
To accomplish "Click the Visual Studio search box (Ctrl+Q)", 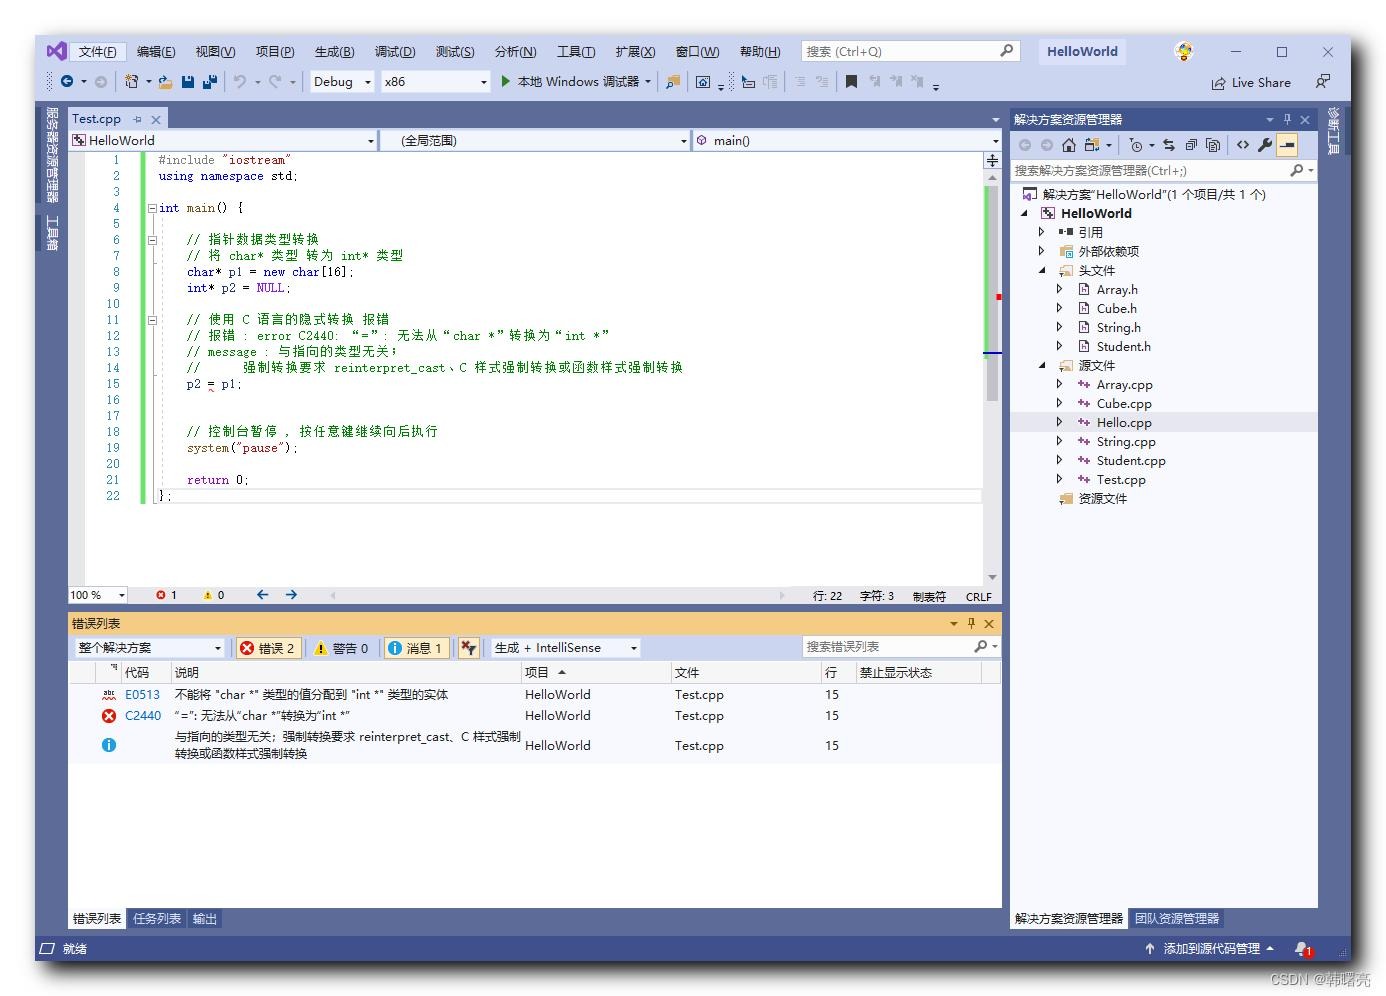I will coord(909,51).
